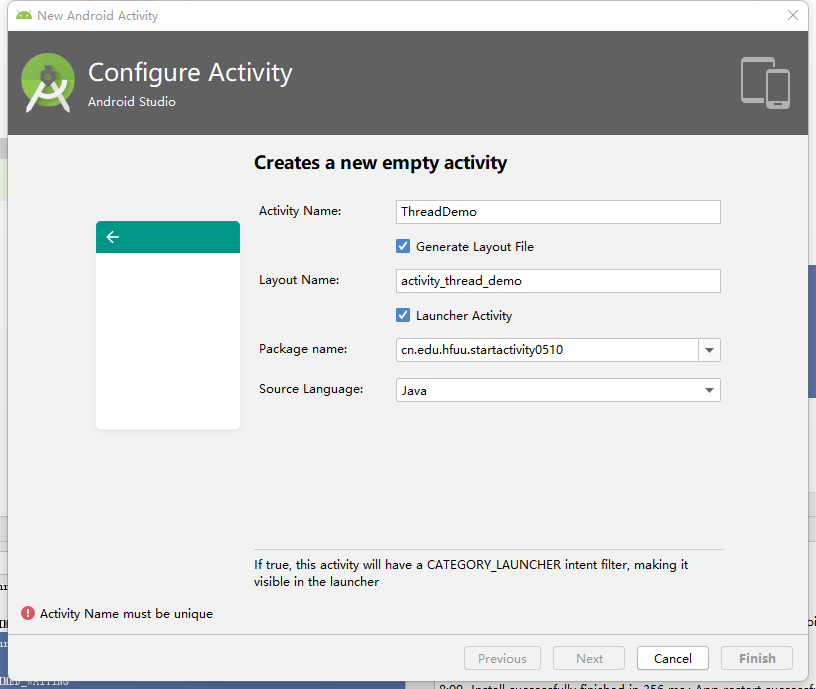Click the back arrow in activity preview
The height and width of the screenshot is (689, 816).
113,237
